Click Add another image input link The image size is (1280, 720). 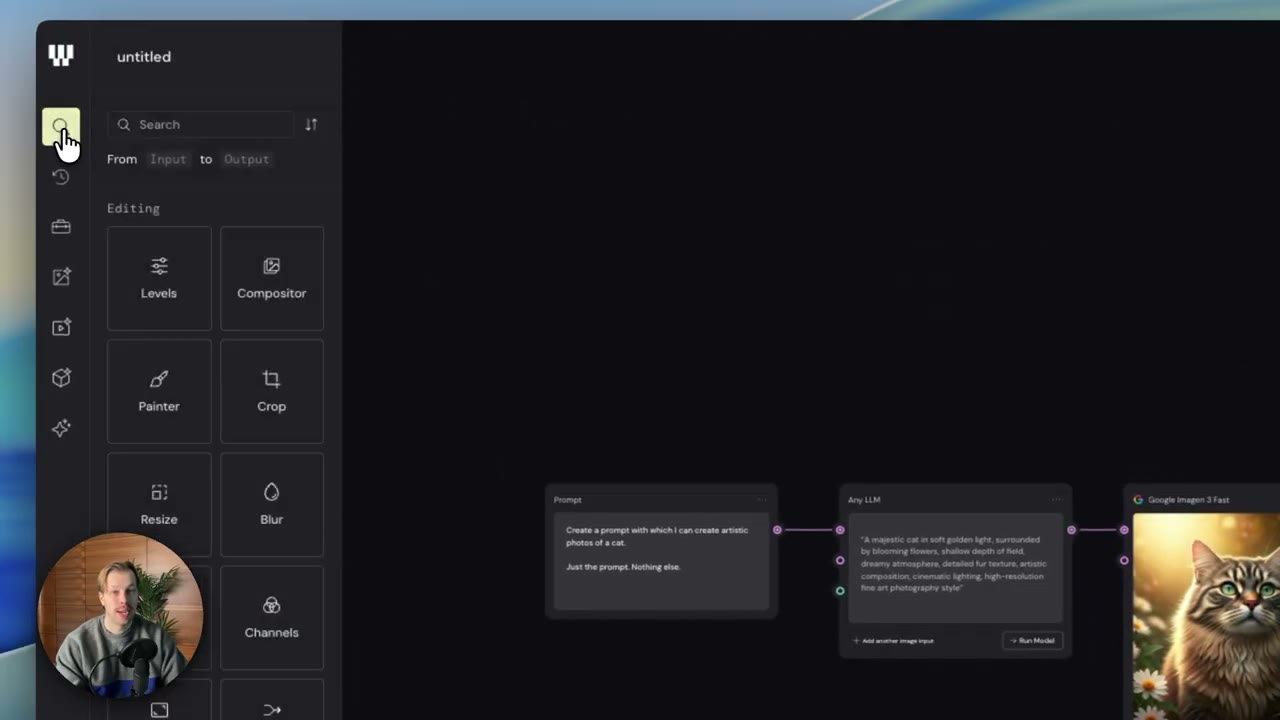coord(893,640)
